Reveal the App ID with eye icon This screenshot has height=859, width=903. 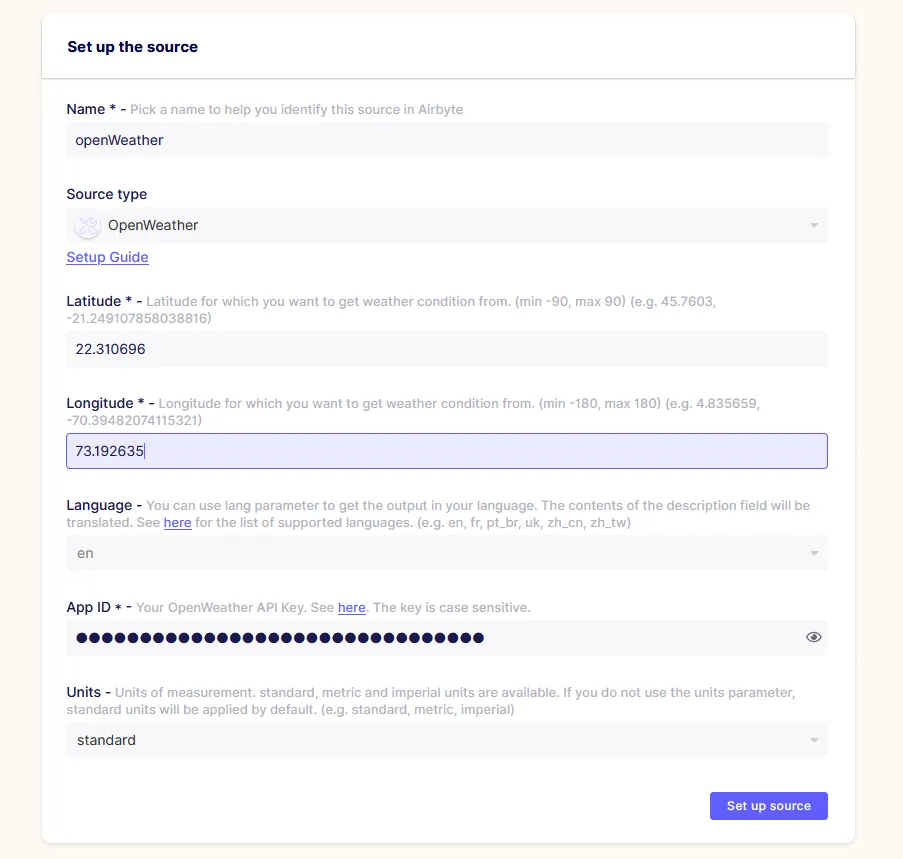813,637
